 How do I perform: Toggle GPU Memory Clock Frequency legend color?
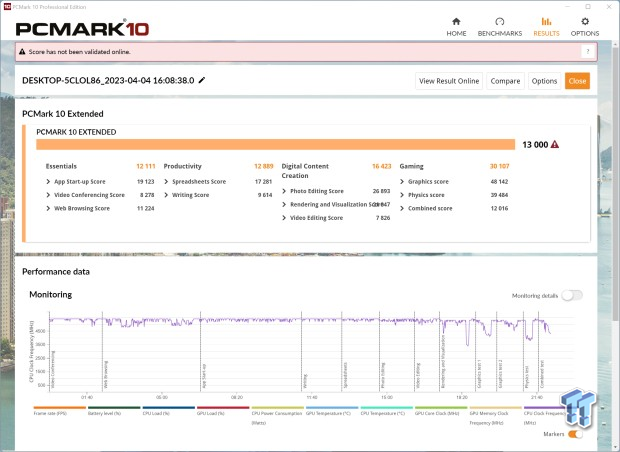495,407
